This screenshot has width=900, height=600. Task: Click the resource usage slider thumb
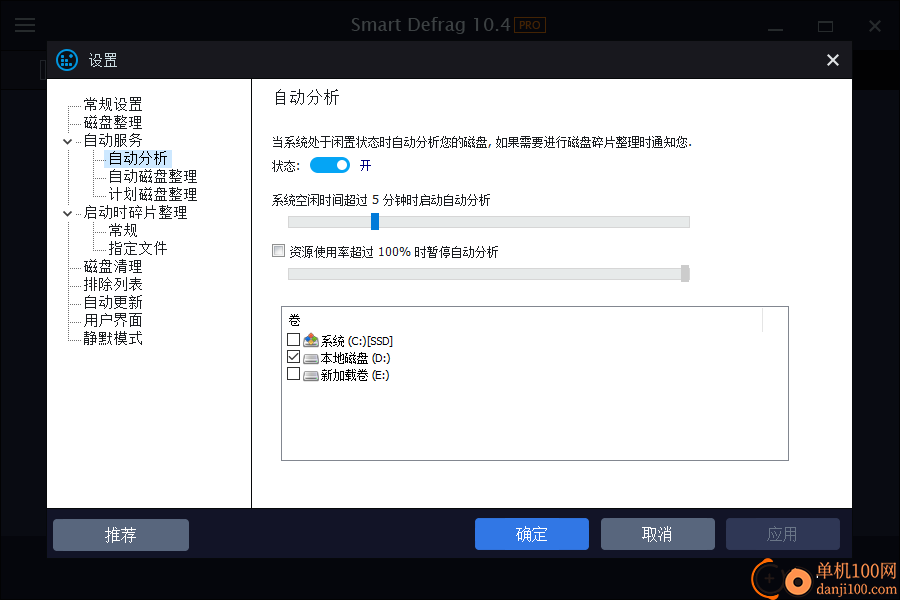pos(685,274)
